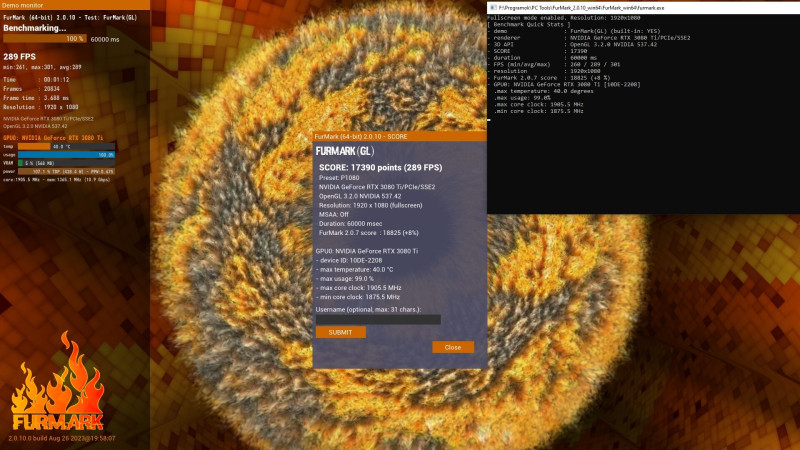Click 'Preset: P1080' in score dialog

tap(339, 178)
